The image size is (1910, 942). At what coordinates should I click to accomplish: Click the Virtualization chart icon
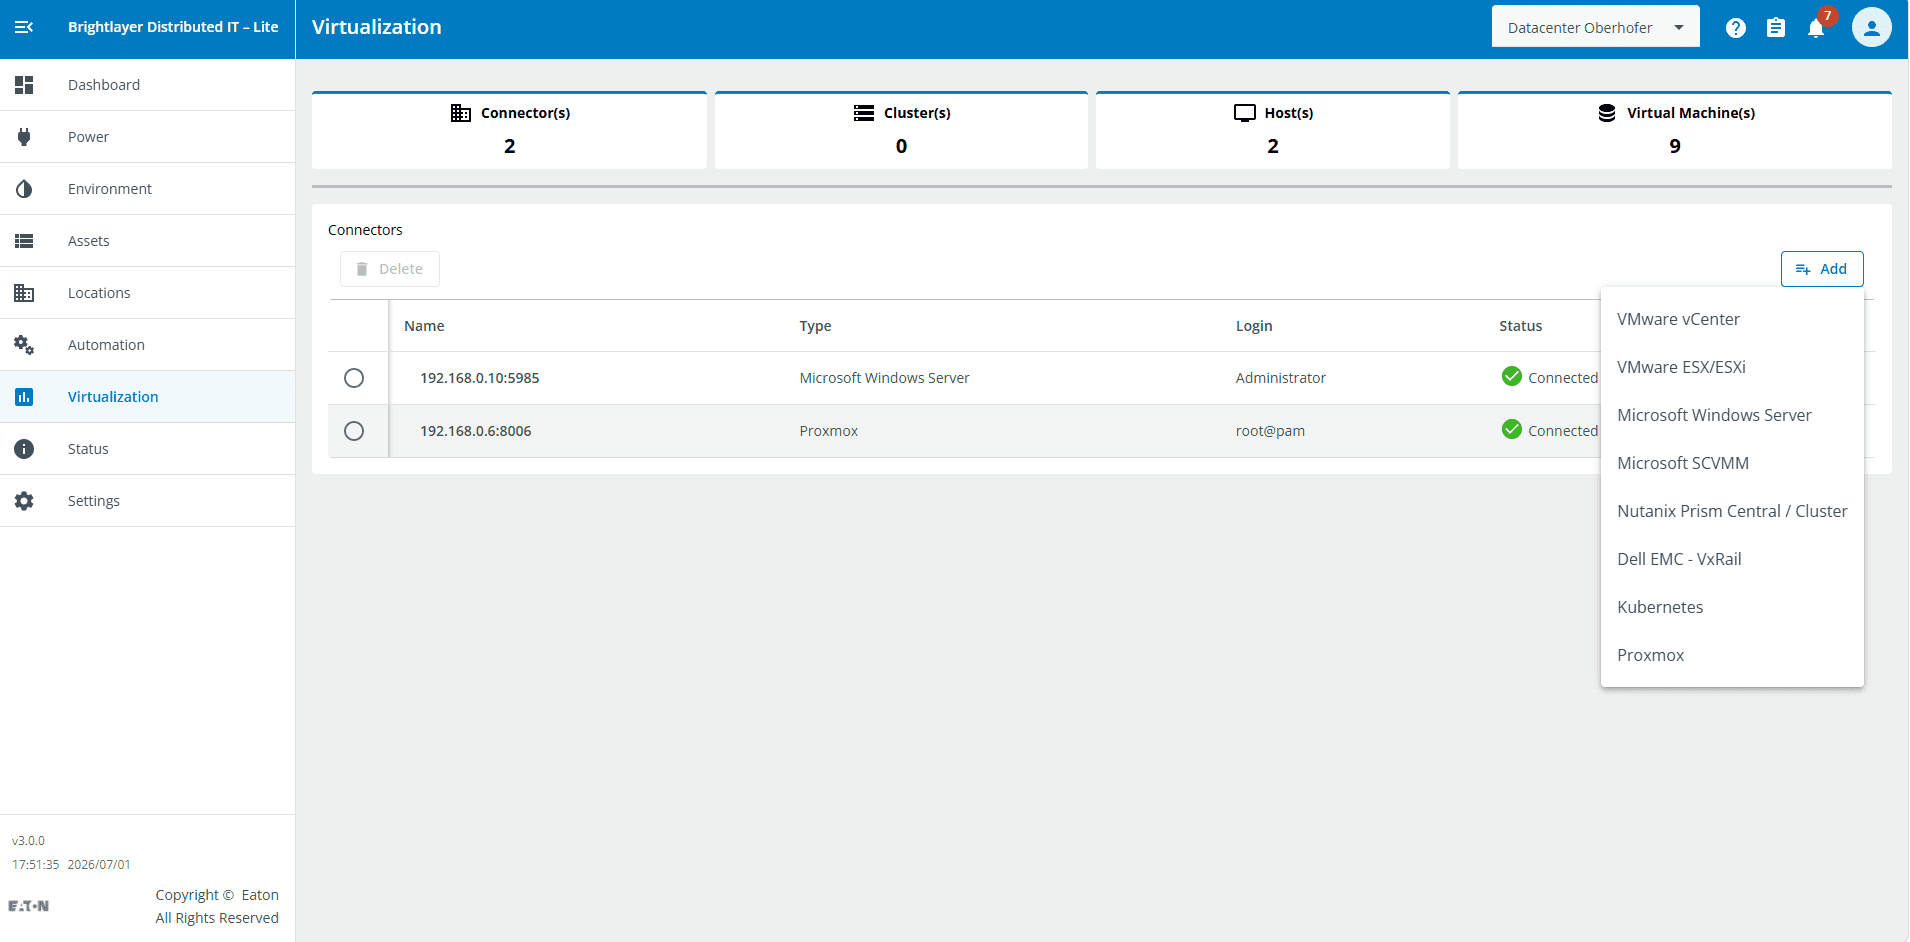pos(24,397)
